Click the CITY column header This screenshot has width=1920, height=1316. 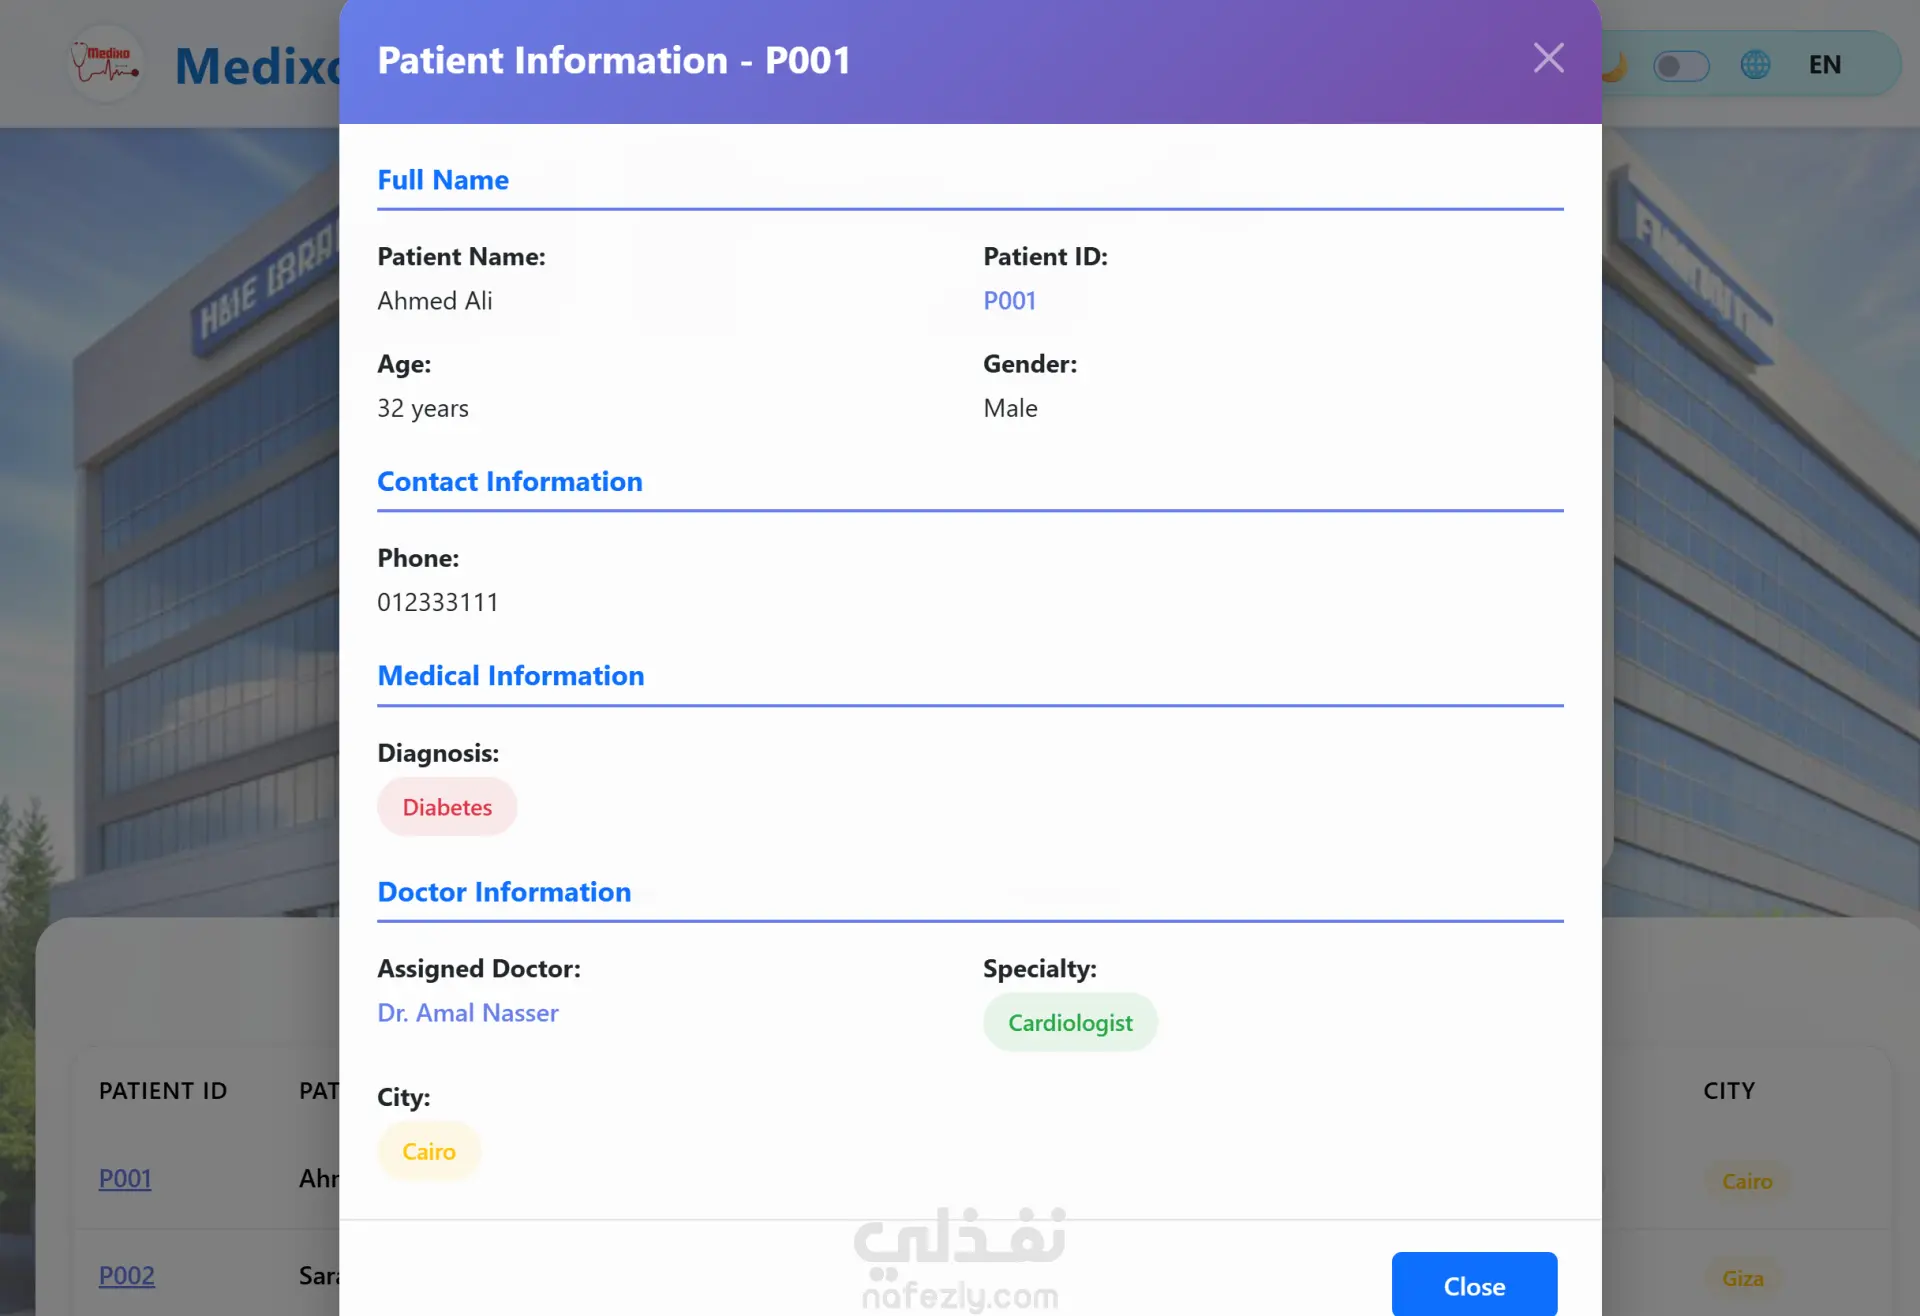pos(1729,1091)
